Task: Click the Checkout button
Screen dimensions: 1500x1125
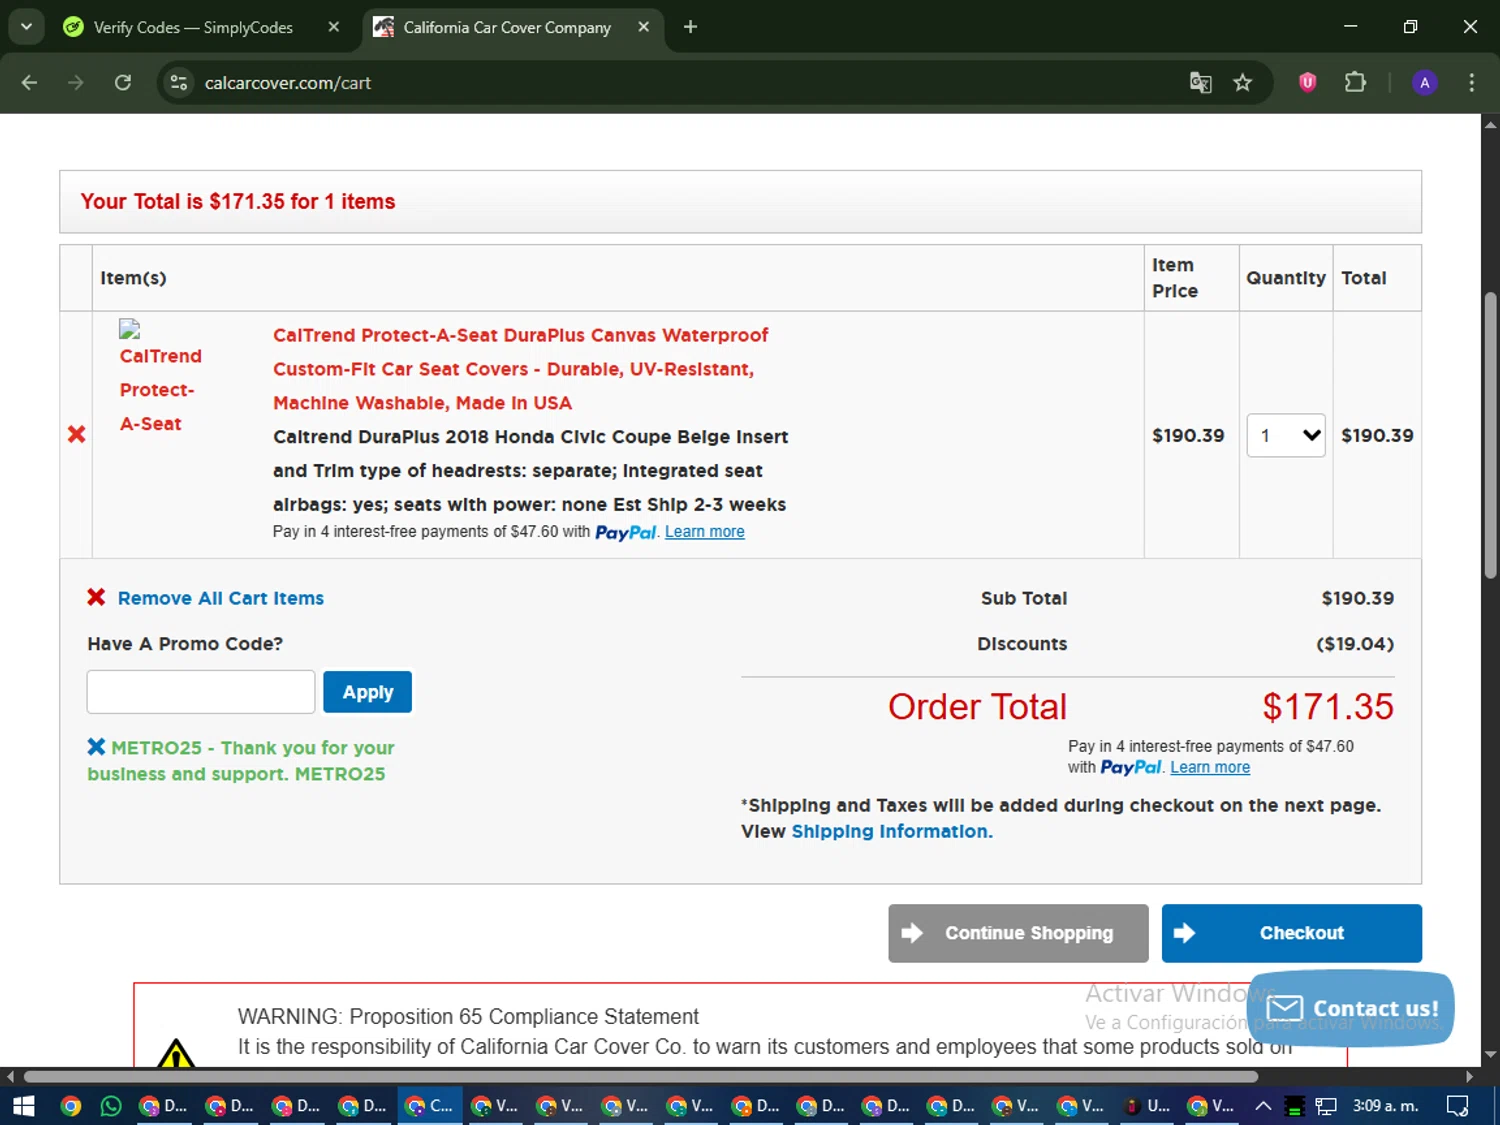Action: (1291, 933)
